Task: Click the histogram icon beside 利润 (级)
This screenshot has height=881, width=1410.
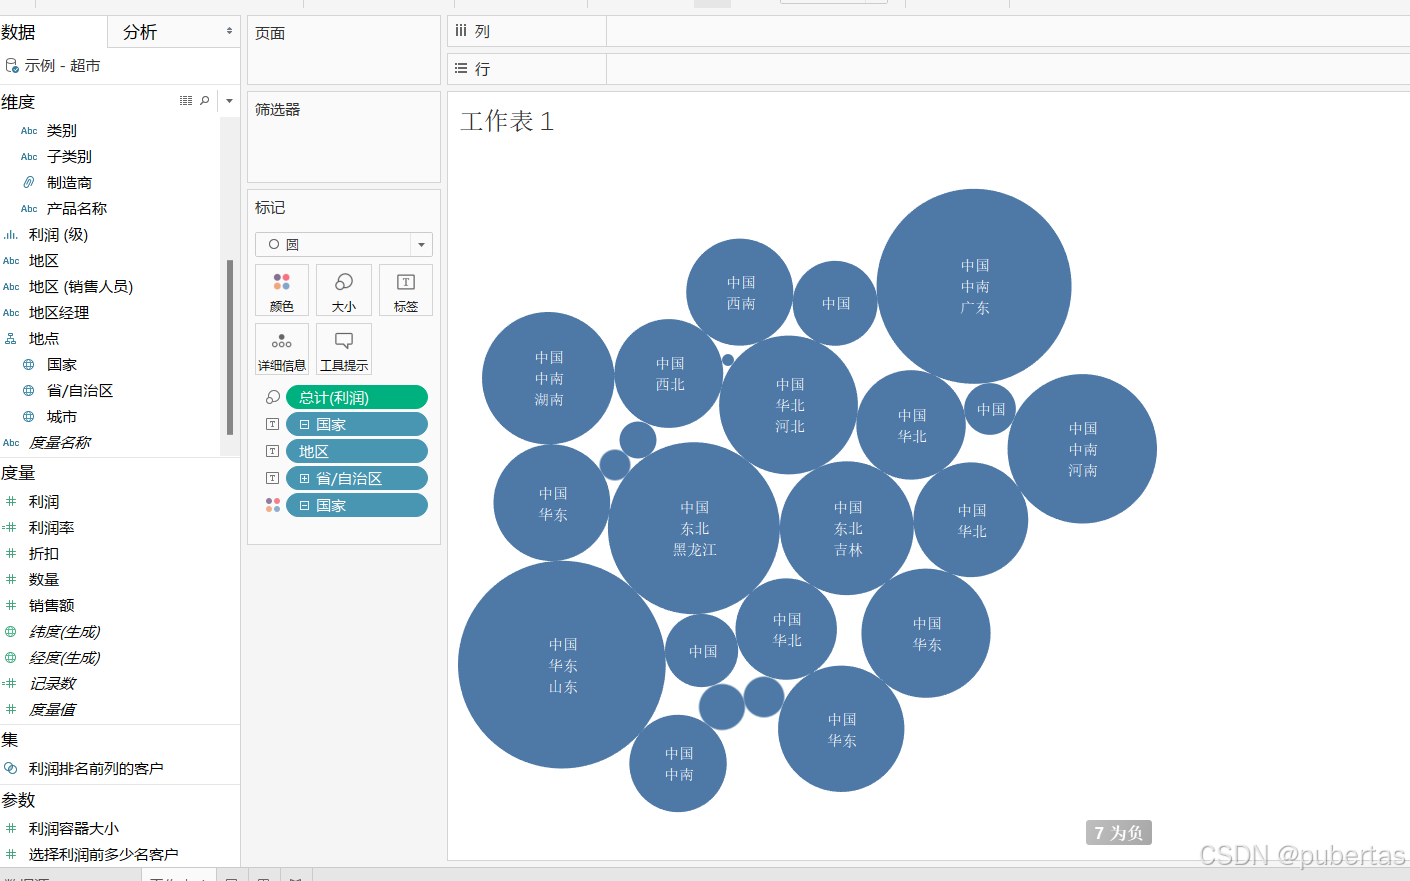Action: [x=11, y=235]
